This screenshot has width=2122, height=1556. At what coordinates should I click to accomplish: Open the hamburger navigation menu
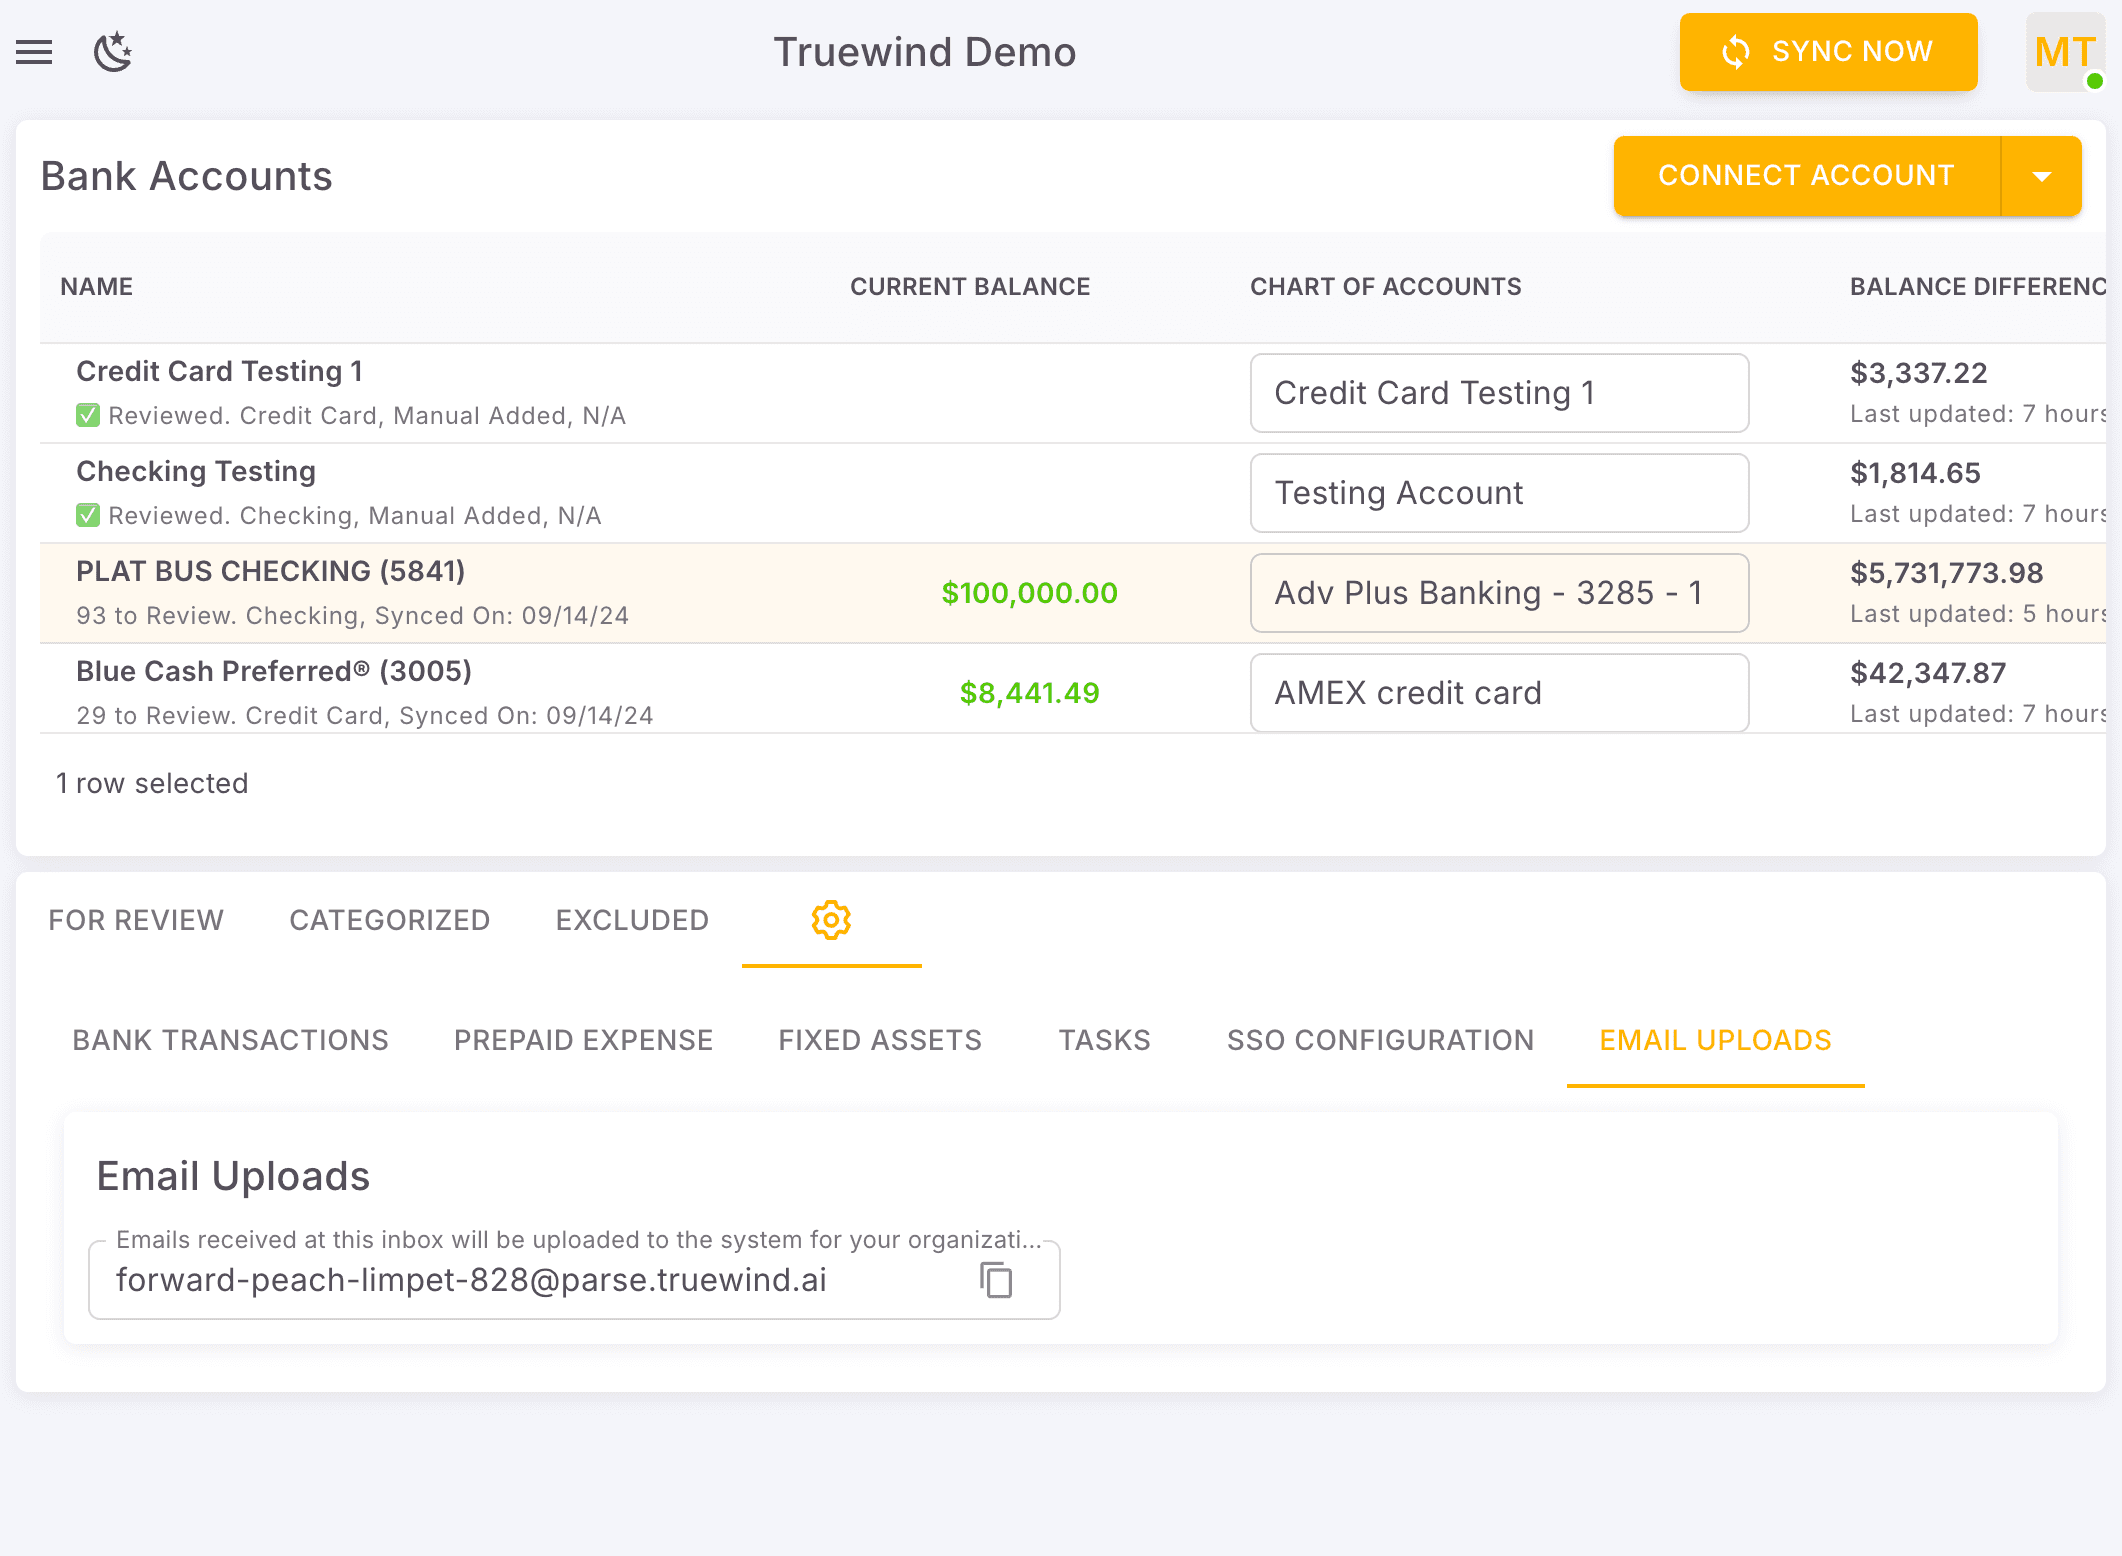[34, 52]
